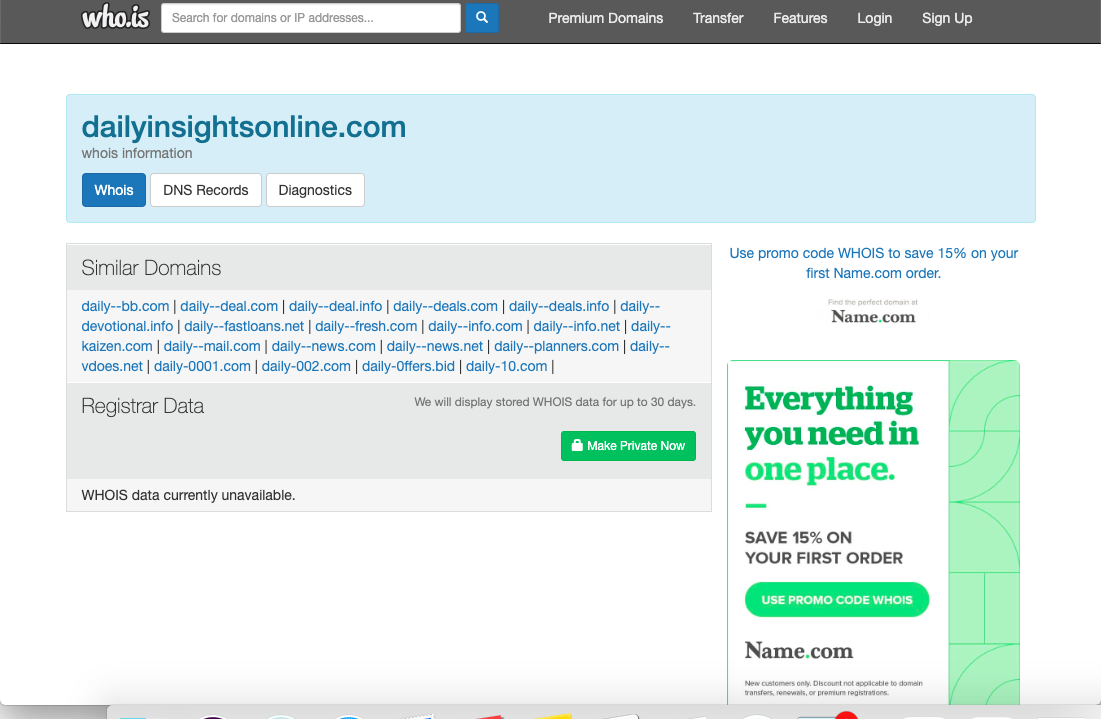This screenshot has height=719, width=1101.
Task: Open the daily--mail.com link
Action: (212, 346)
